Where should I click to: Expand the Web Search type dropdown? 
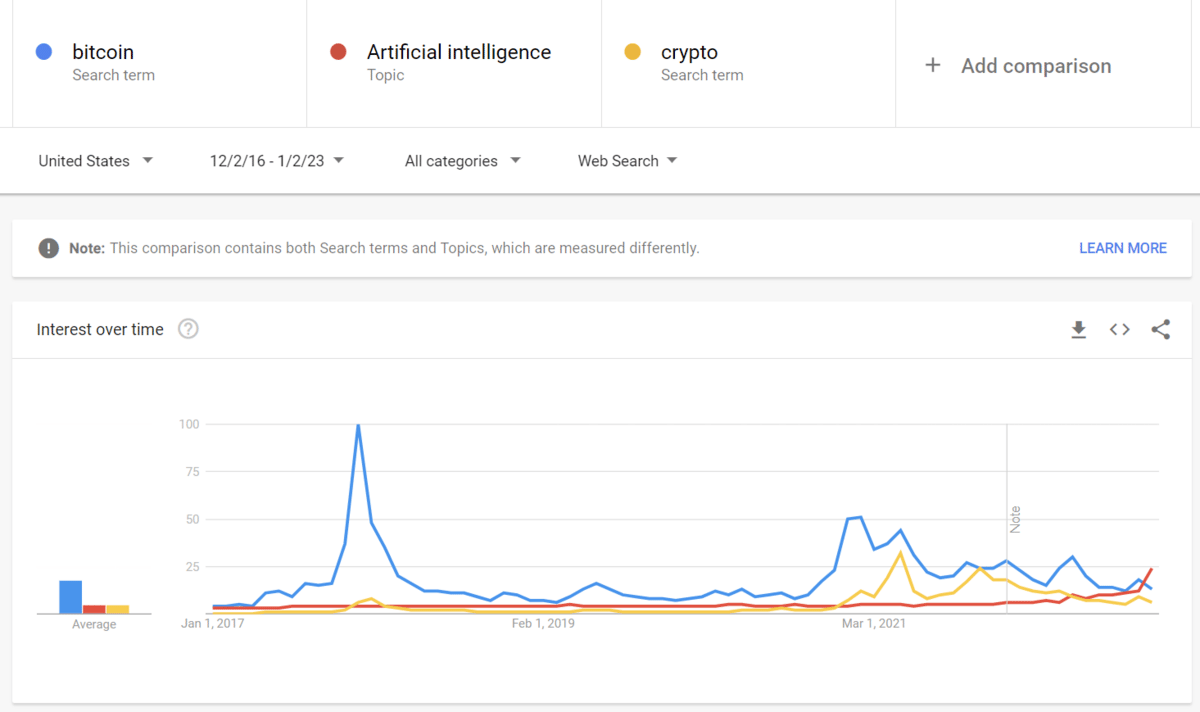pos(627,161)
